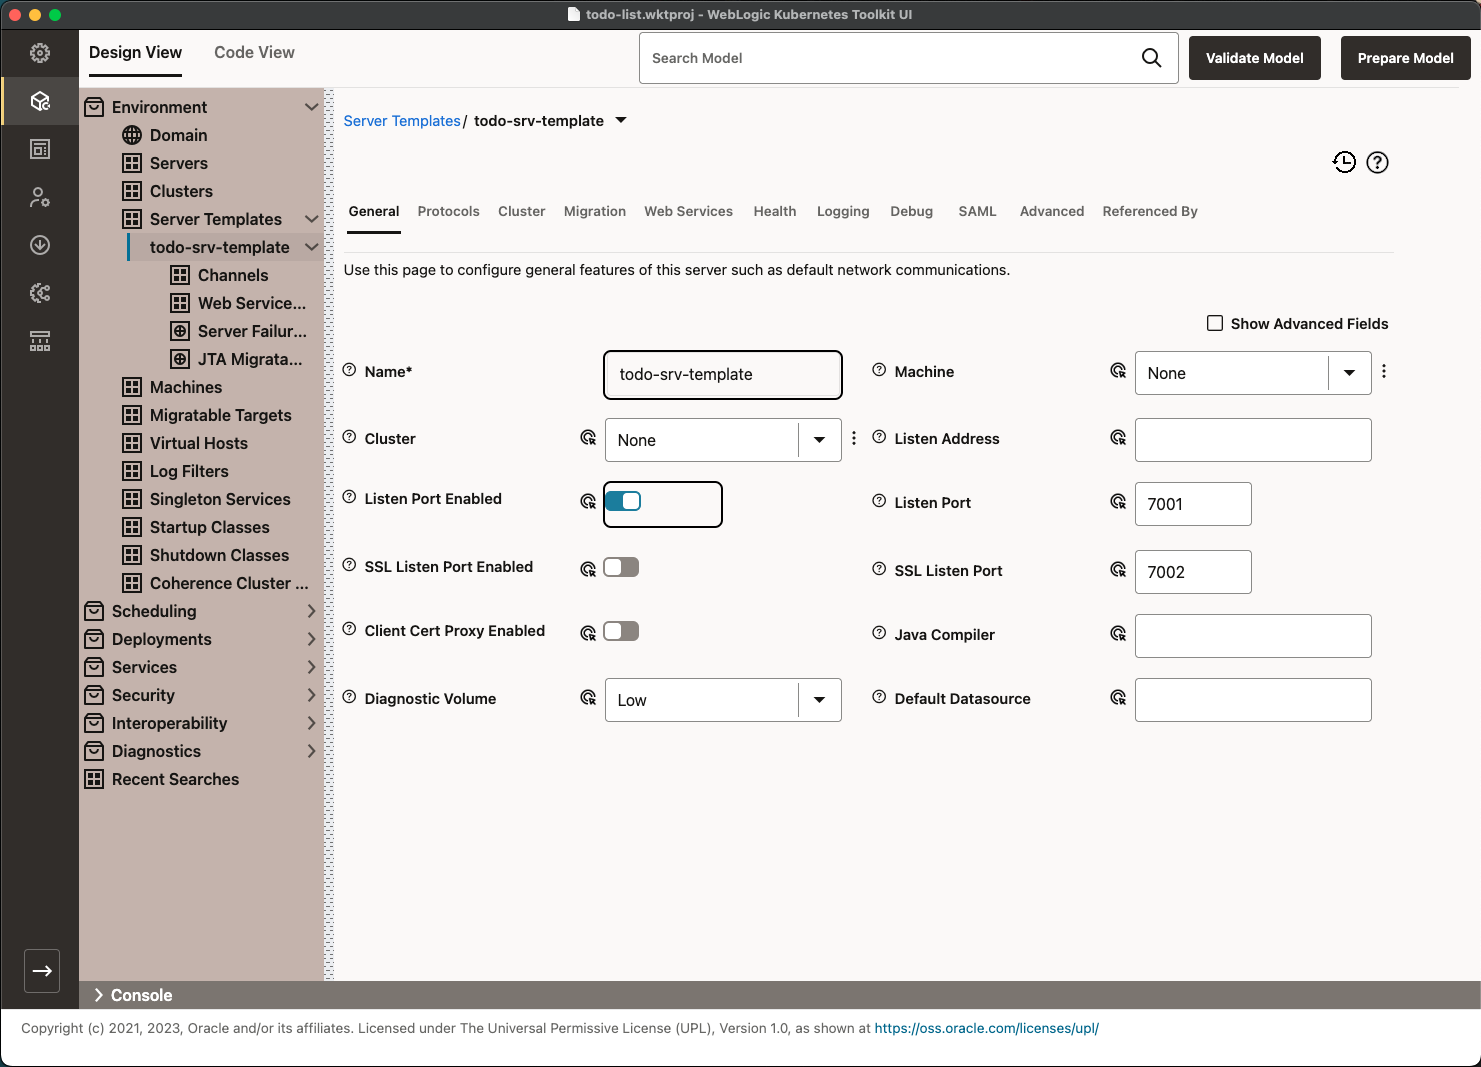Expand the Console panel
This screenshot has height=1067, width=1481.
pyautogui.click(x=99, y=995)
